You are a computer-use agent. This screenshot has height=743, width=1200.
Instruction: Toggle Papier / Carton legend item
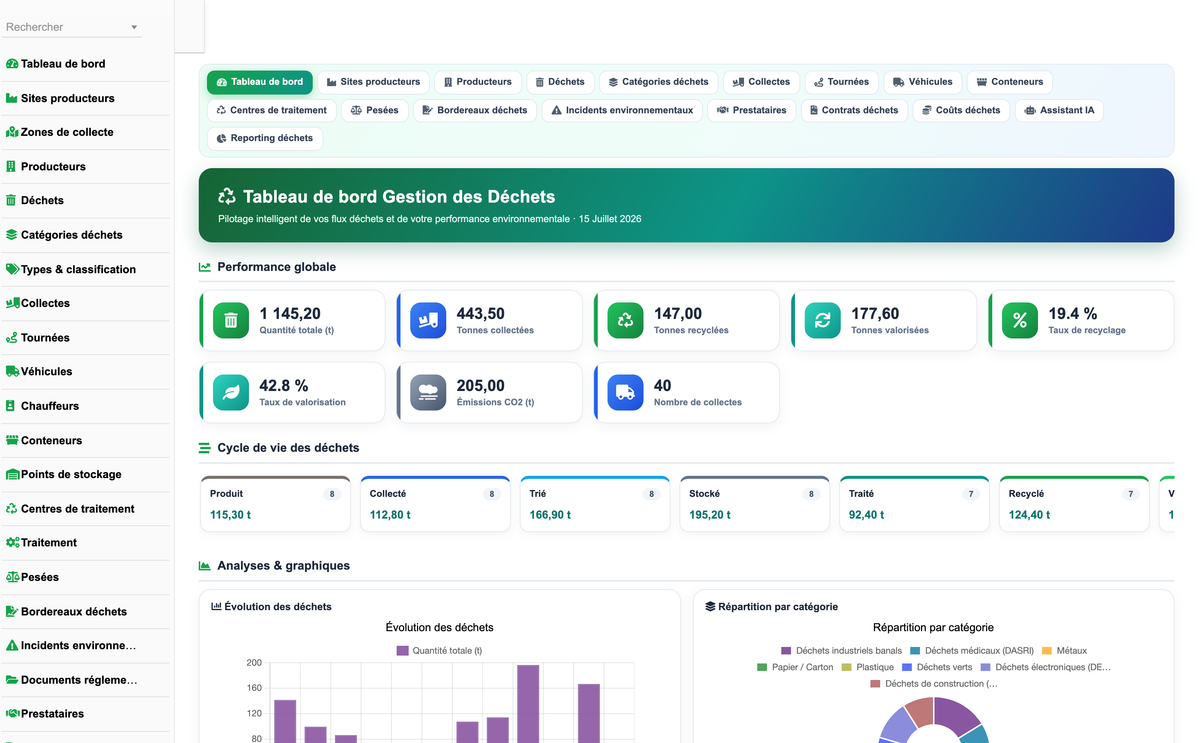point(795,667)
